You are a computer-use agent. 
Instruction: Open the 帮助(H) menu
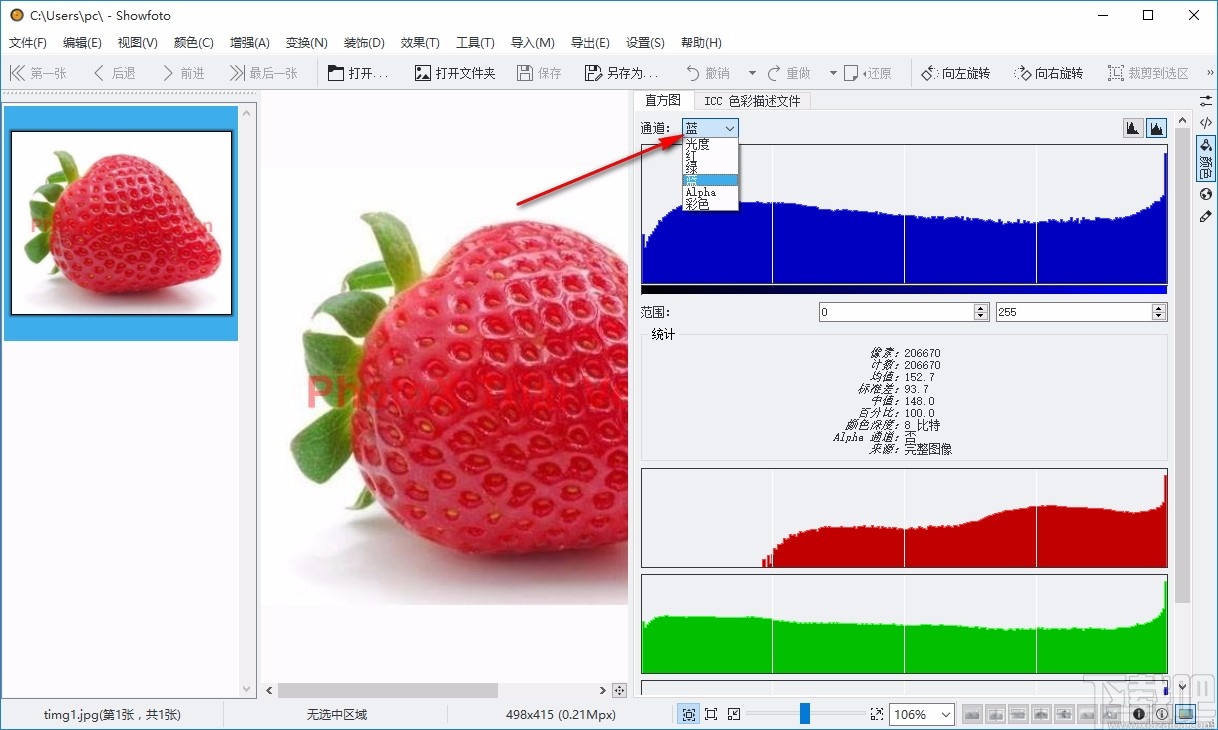tap(701, 43)
